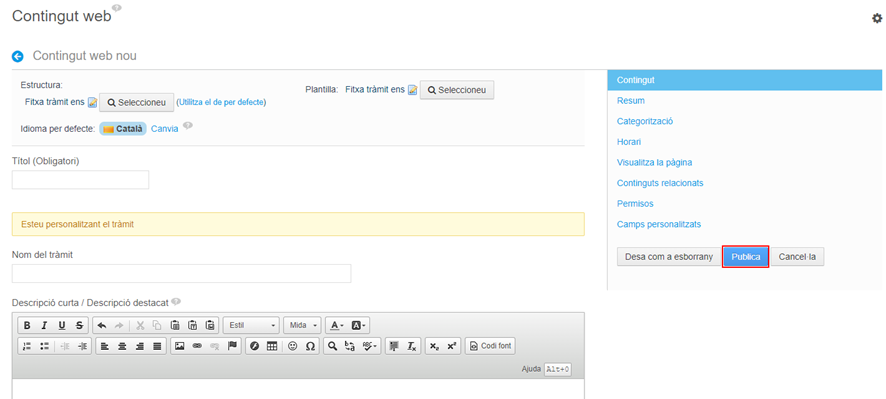Screen dimensions: 886x399
Task: Insert an anchor flag
Action: point(232,346)
